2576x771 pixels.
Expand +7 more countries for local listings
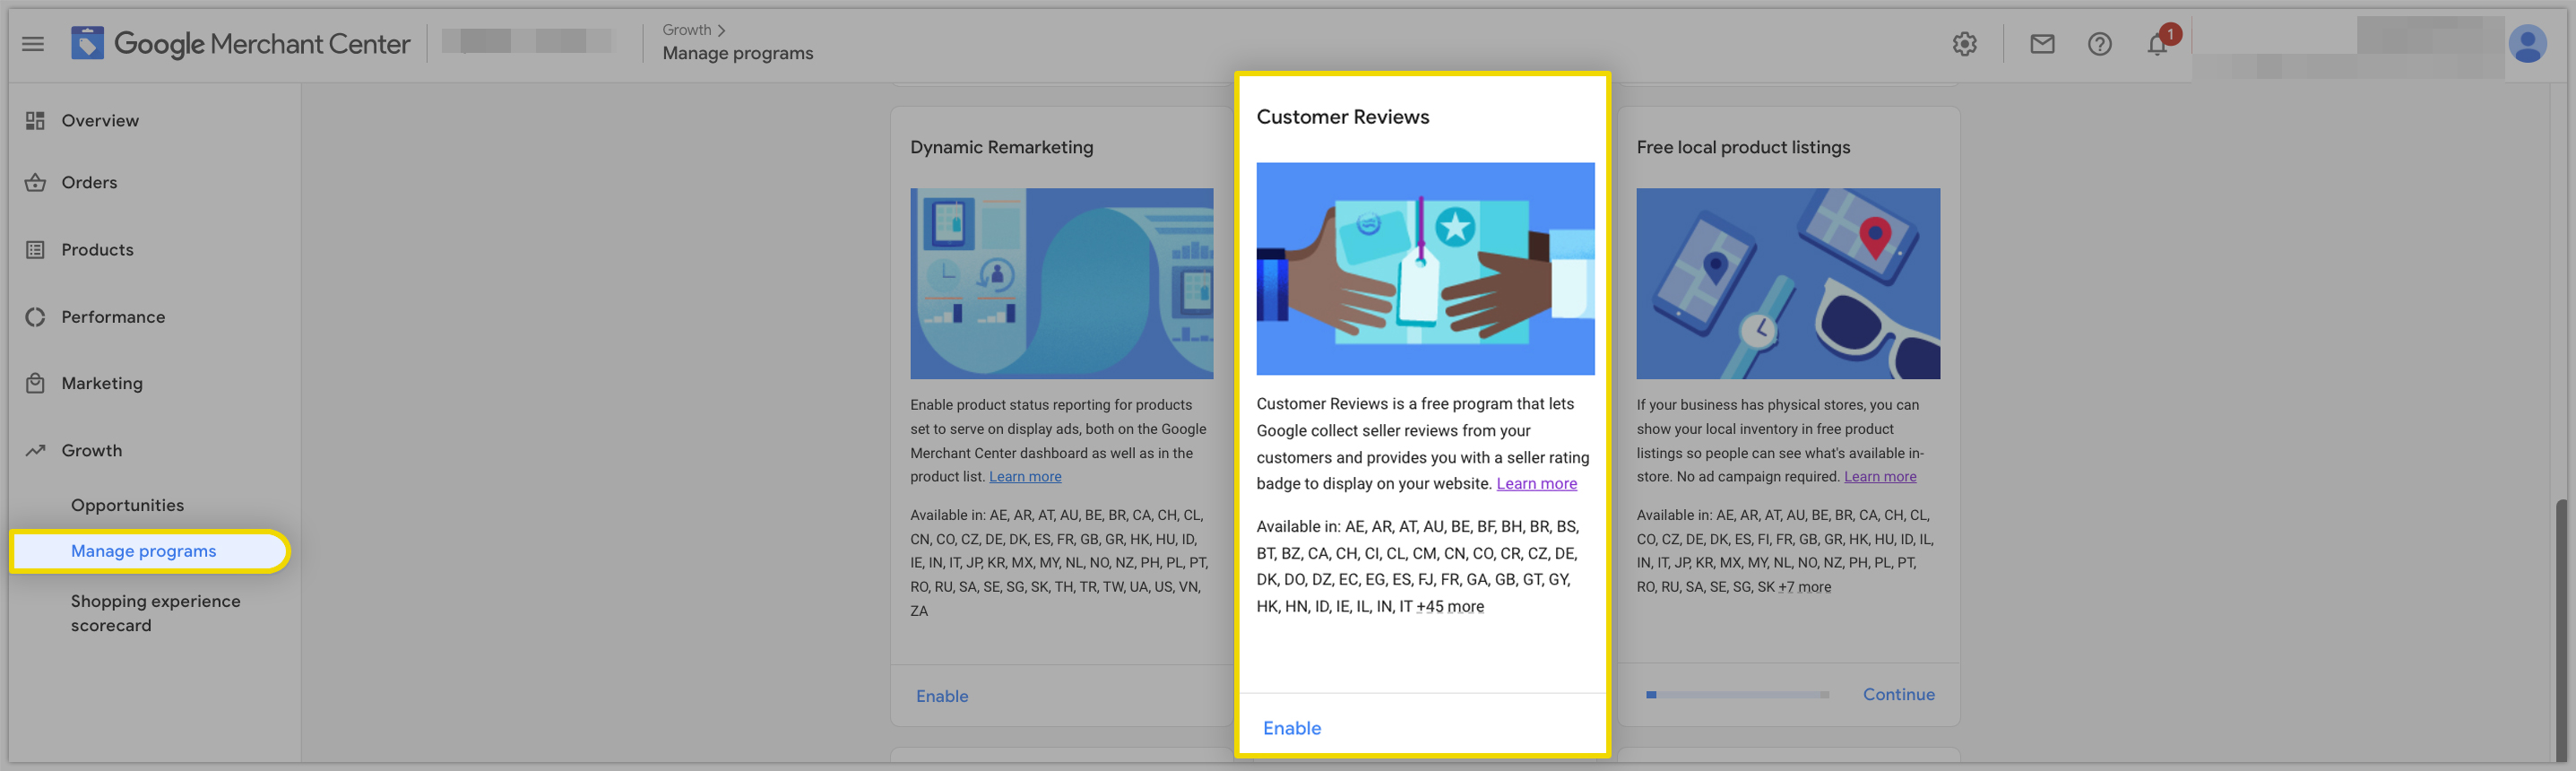coord(1805,587)
